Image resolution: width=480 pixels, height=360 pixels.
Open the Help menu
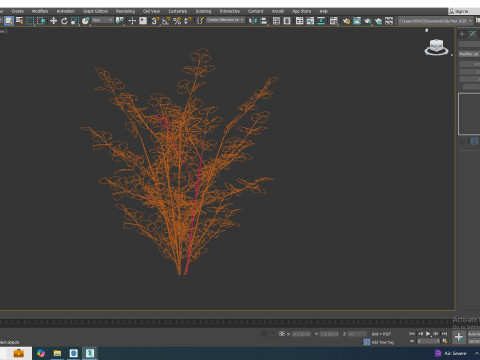coord(323,11)
